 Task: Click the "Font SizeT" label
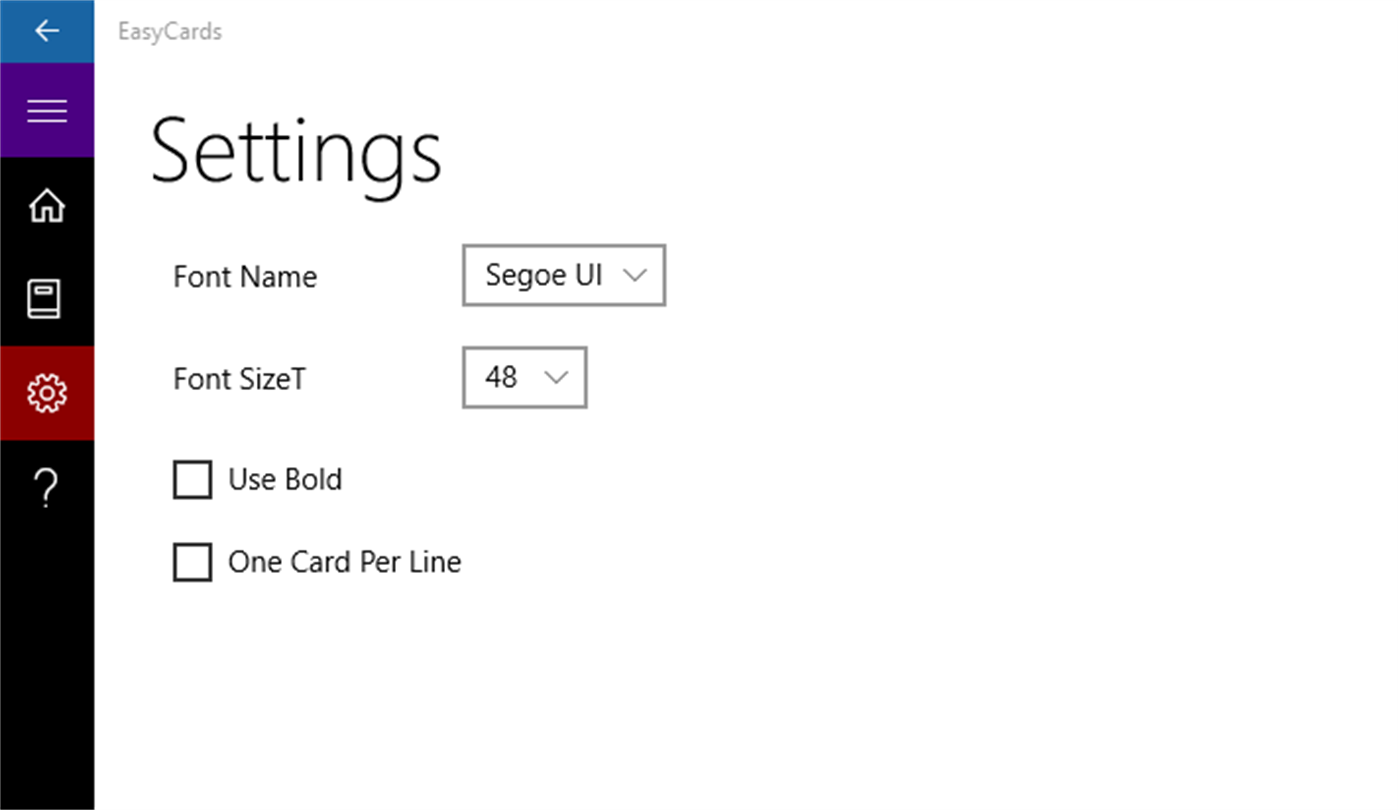[239, 379]
